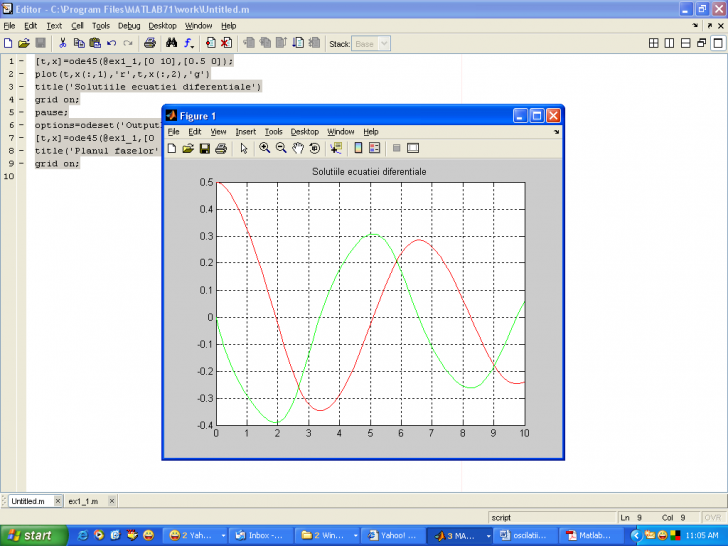The width and height of the screenshot is (728, 546).
Task: Split Editor documents top/bottom
Action: click(x=685, y=44)
